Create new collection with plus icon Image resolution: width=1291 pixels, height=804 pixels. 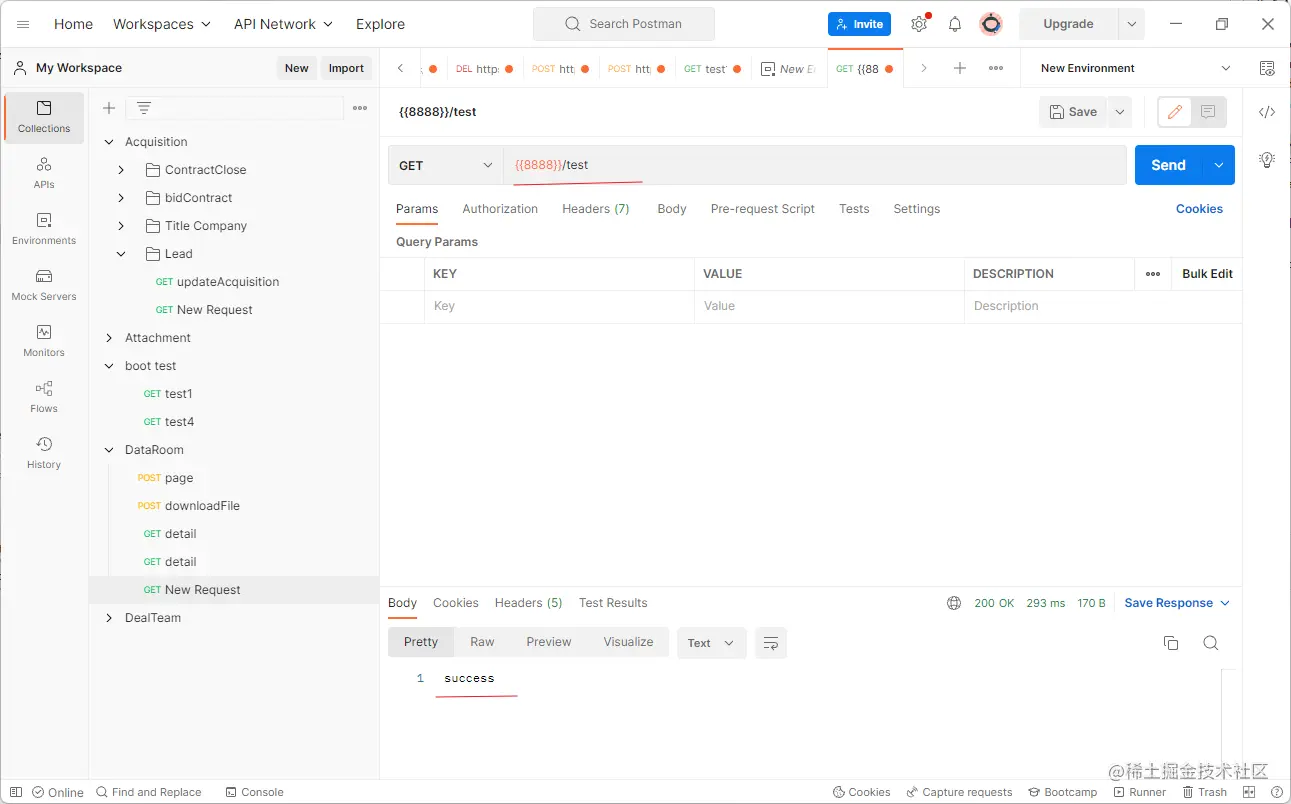click(109, 108)
